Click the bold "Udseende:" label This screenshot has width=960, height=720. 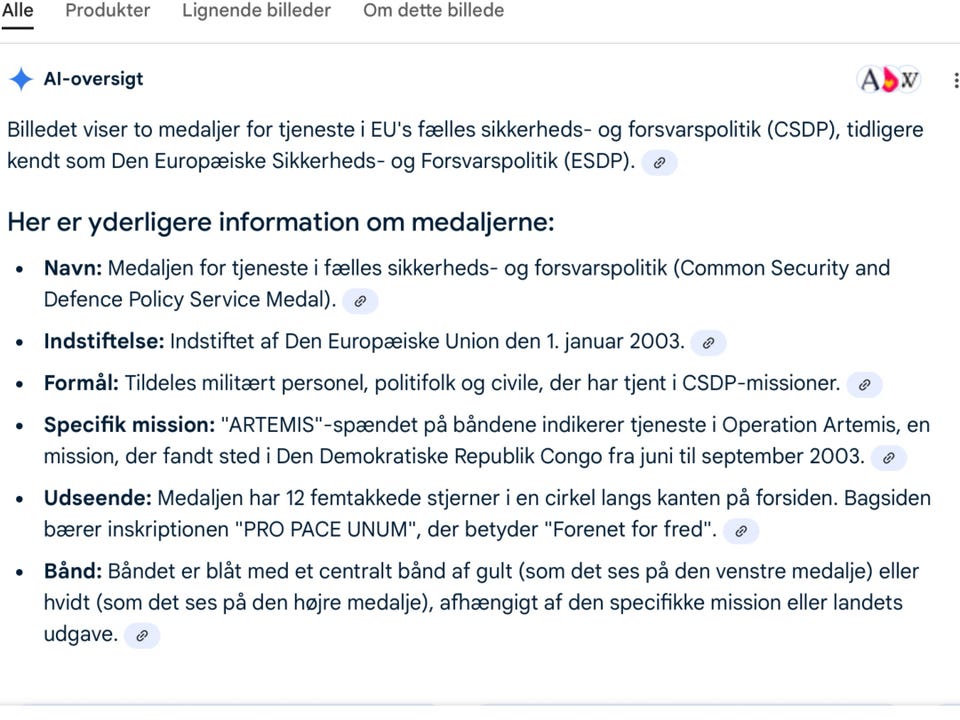98,498
